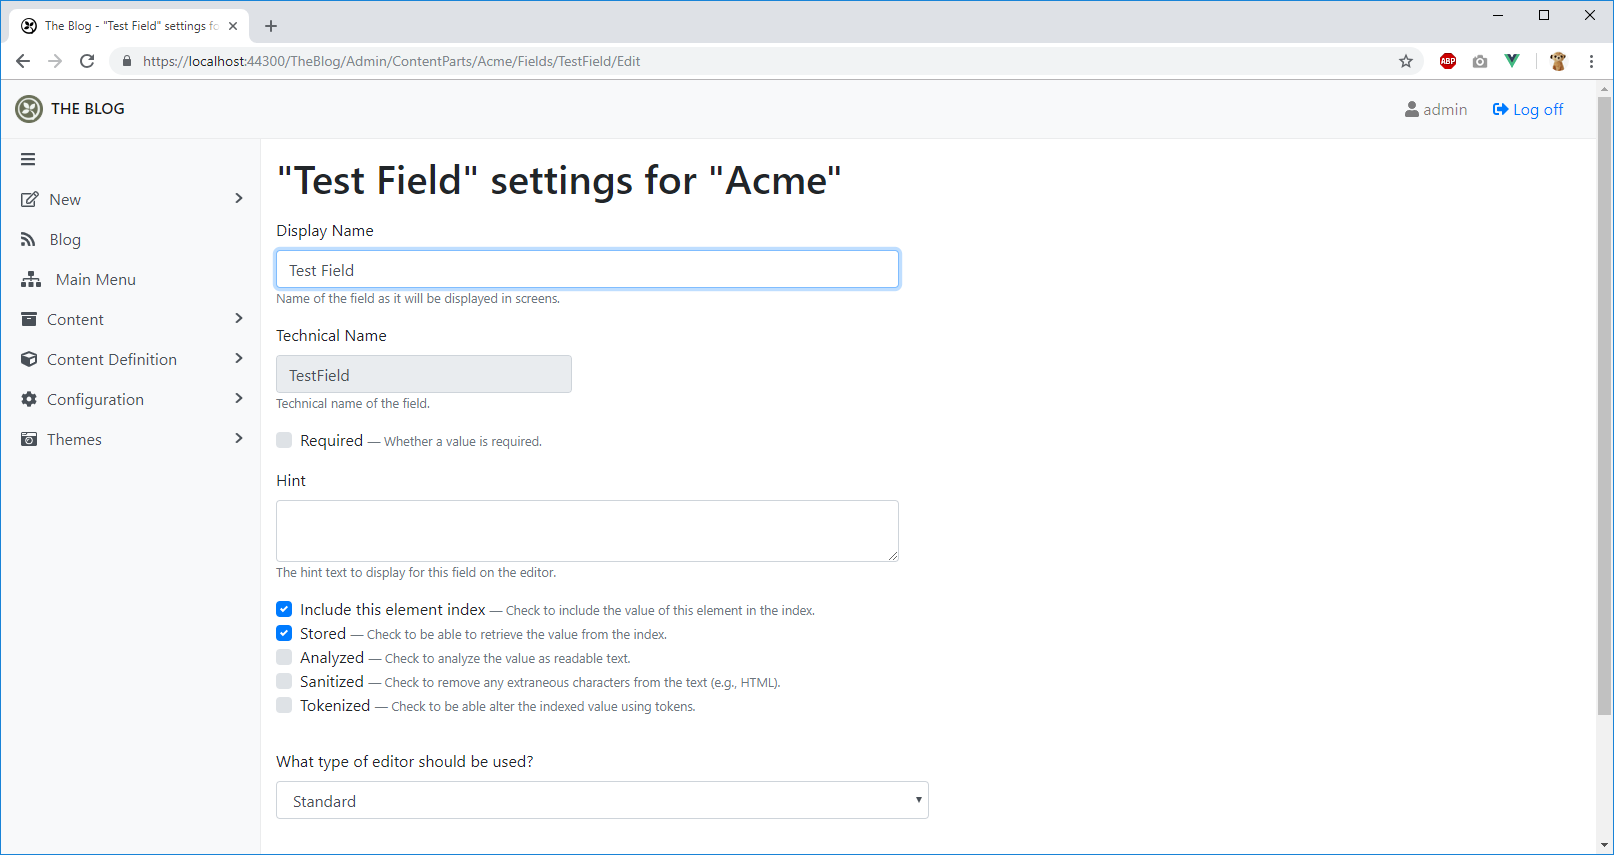The height and width of the screenshot is (855, 1614).
Task: Click the Blog RSS feed icon
Action: click(29, 238)
